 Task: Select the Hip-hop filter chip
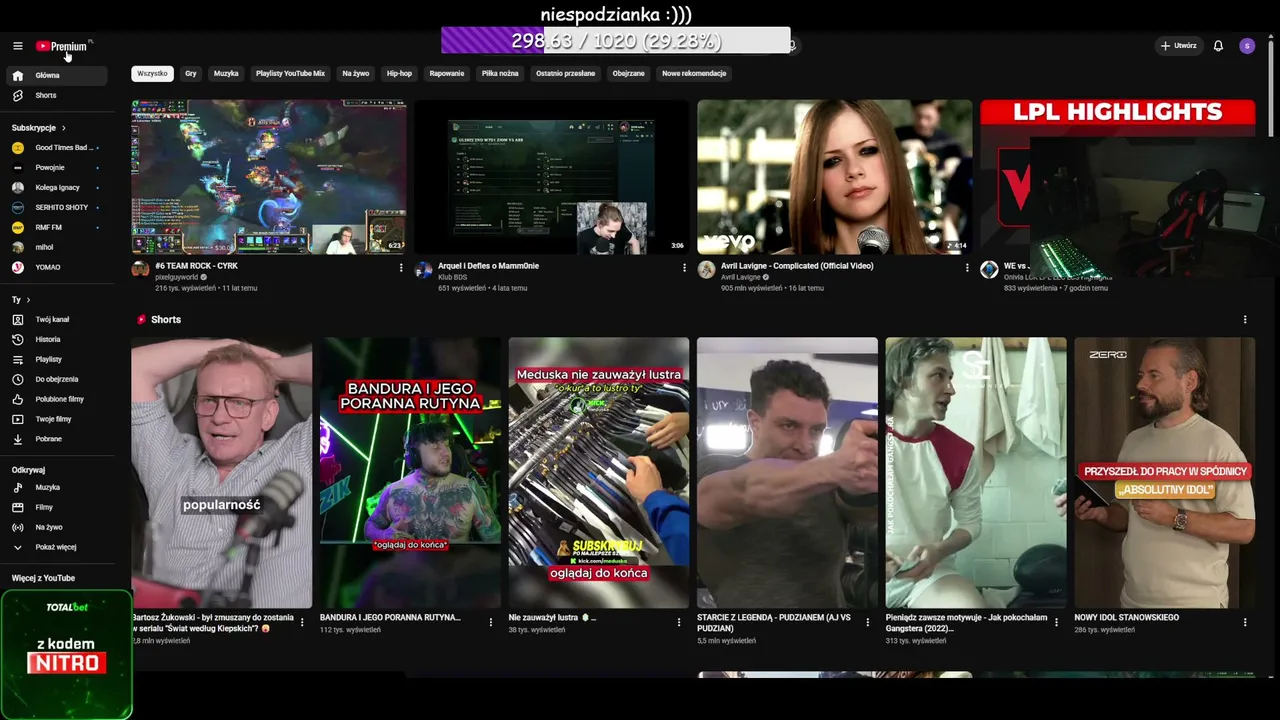point(399,73)
